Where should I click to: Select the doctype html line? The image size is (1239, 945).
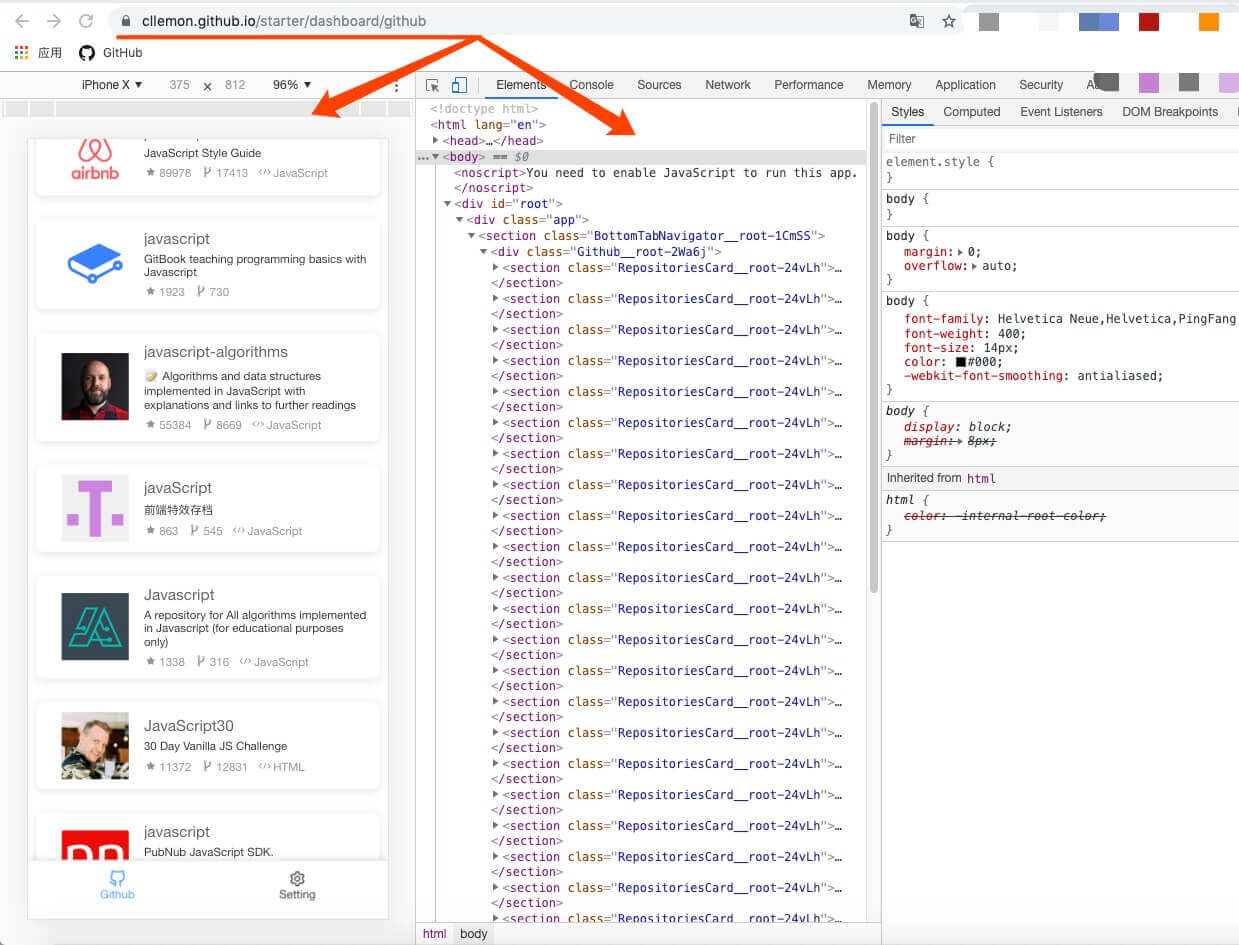pyautogui.click(x=484, y=109)
